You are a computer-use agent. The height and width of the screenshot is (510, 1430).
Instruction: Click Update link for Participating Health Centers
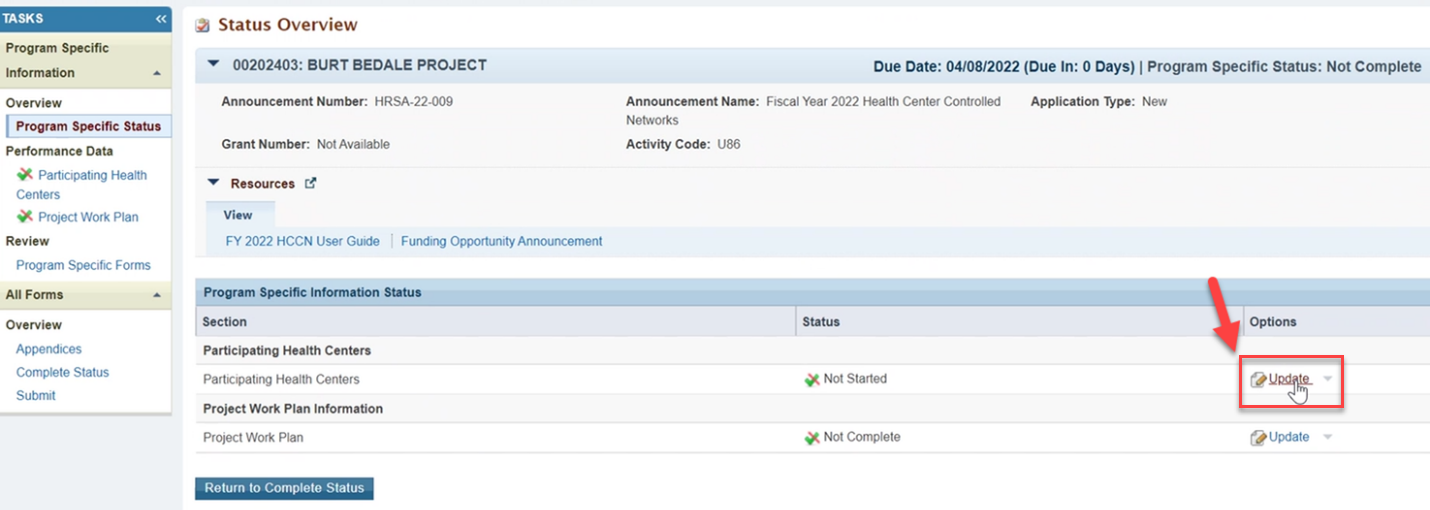click(x=1289, y=379)
